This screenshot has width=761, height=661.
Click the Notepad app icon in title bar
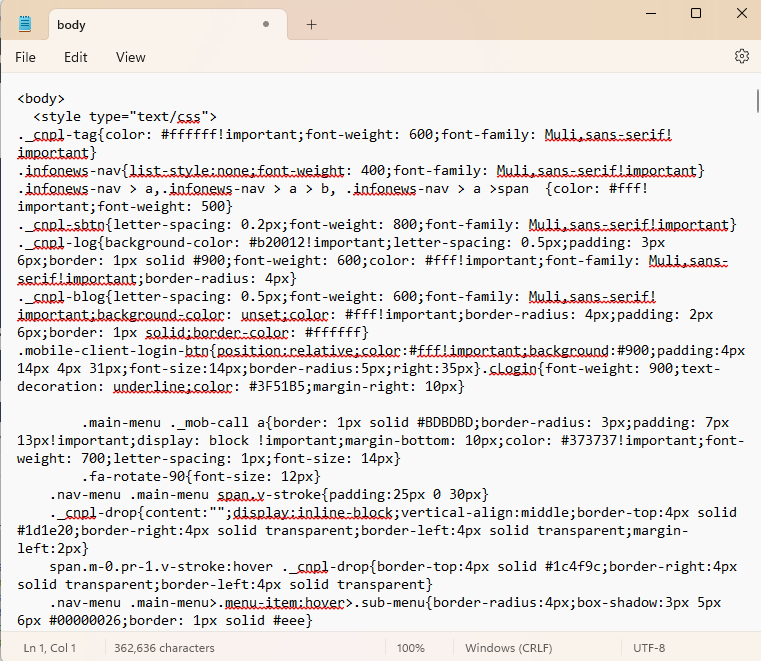coord(25,24)
